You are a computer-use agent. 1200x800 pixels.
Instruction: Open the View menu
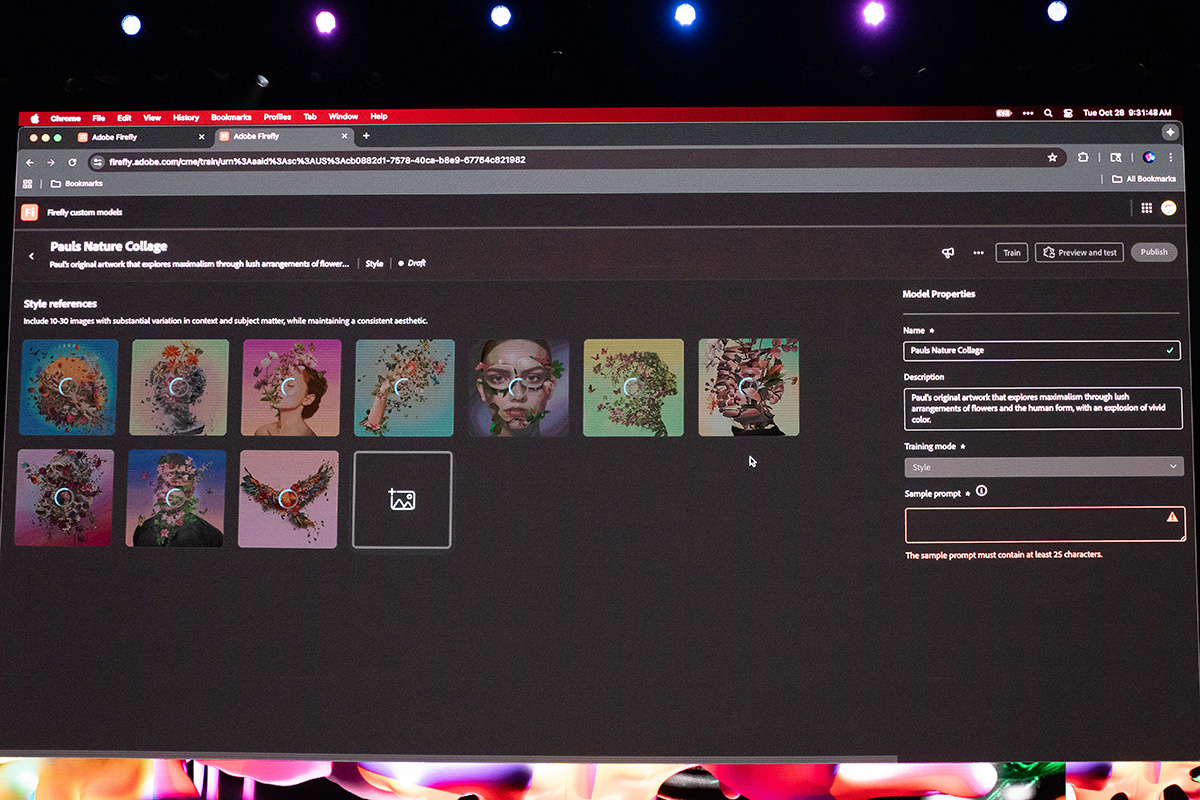152,118
